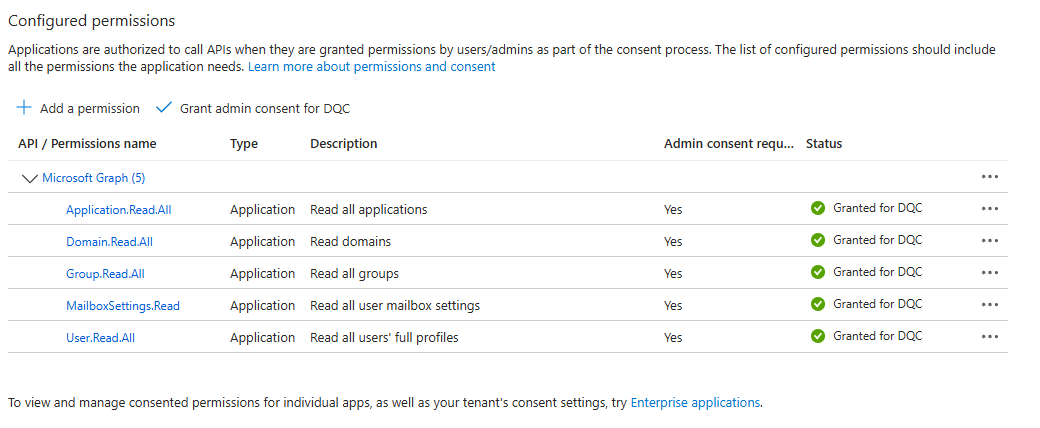Image resolution: width=1040 pixels, height=428 pixels.
Task: Open the Application.Read.All permission
Action: tap(119, 210)
